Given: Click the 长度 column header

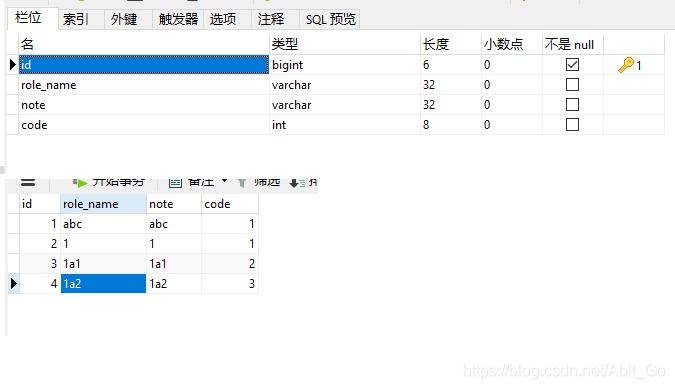Looking at the screenshot, I should (x=451, y=44).
